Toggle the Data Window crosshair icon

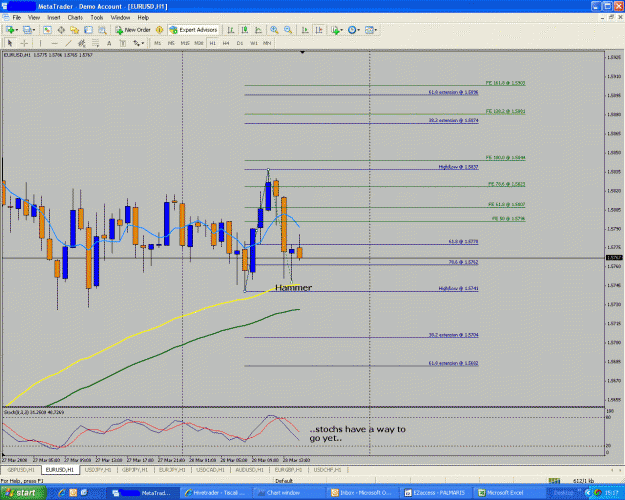tap(61, 30)
